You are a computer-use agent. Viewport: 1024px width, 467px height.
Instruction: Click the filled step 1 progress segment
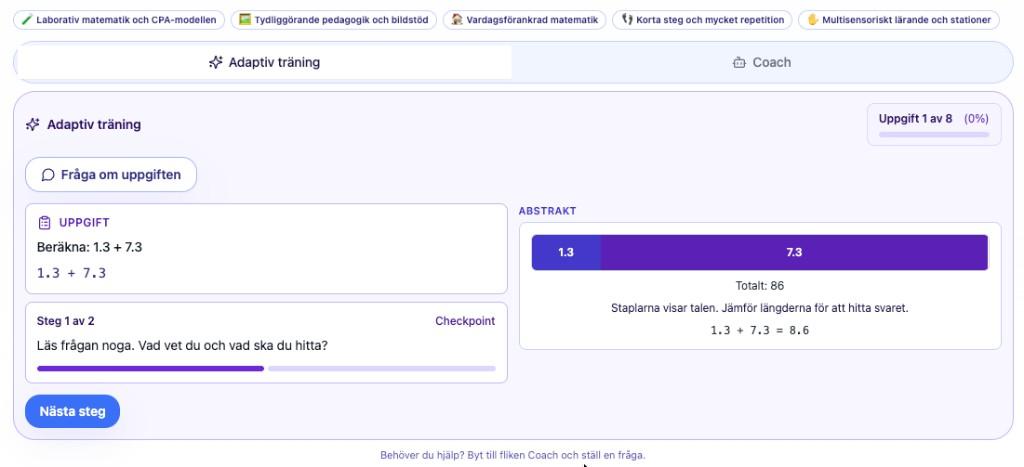[150, 368]
